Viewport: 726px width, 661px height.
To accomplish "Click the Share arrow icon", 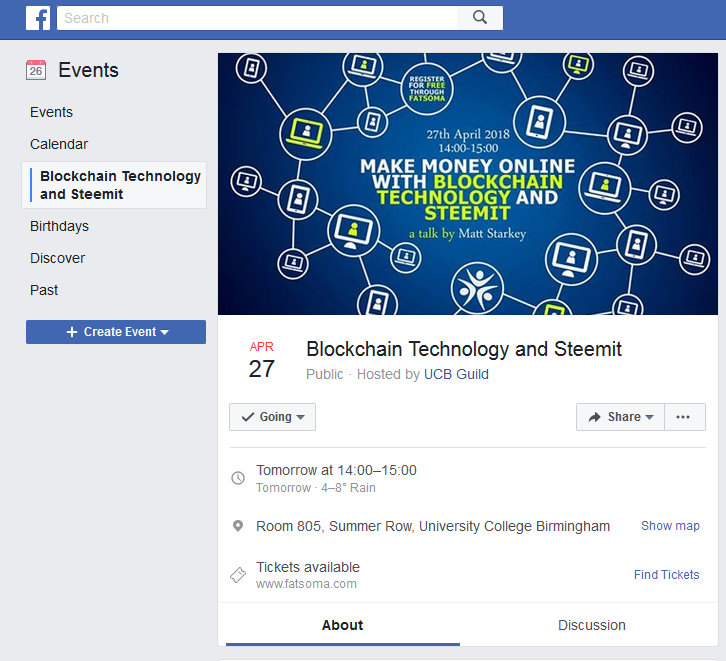I will [x=595, y=417].
